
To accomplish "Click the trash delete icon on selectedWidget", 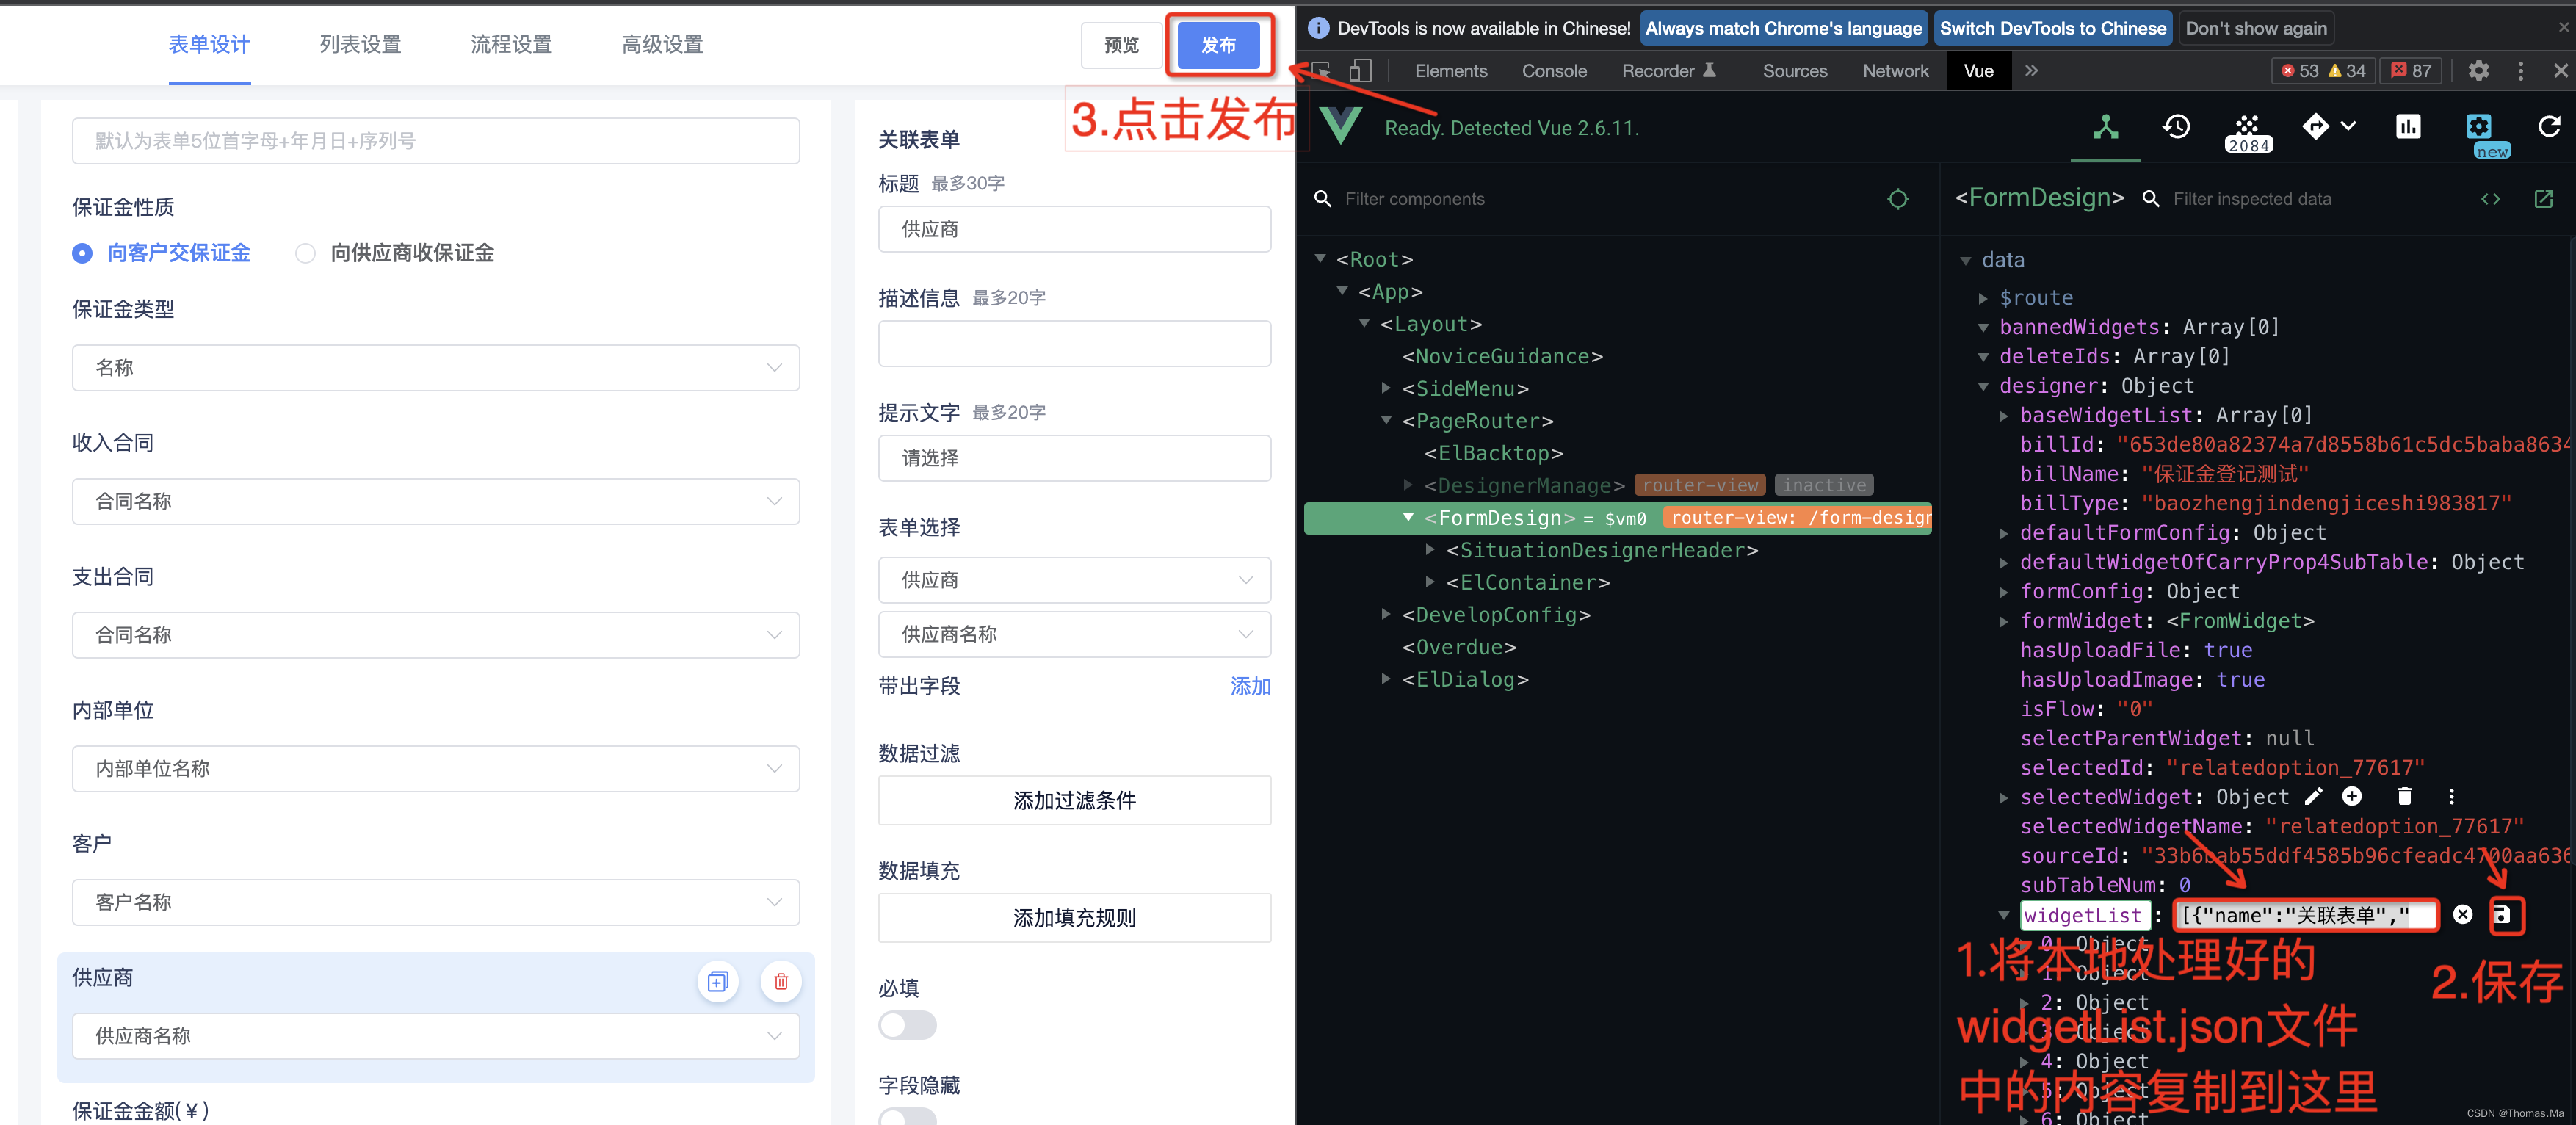I will tap(2405, 797).
